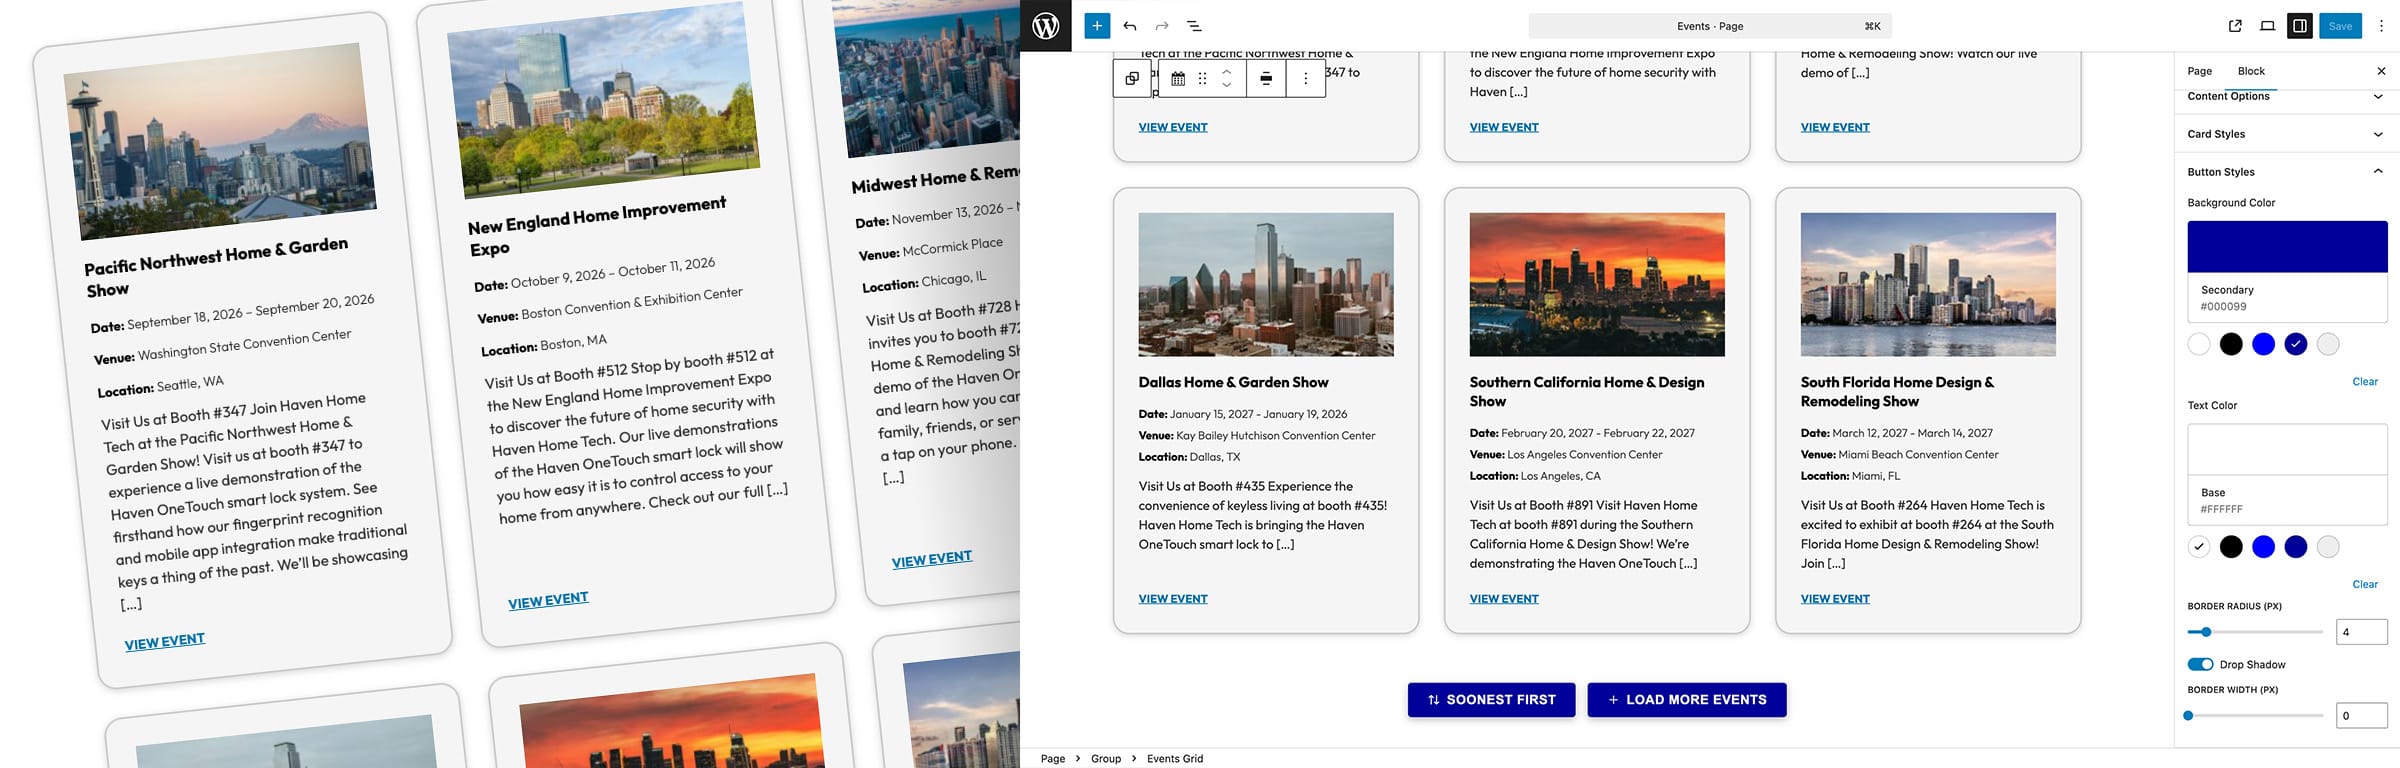Image resolution: width=2400 pixels, height=768 pixels.
Task: Open View Event link for Dallas show
Action: coord(1173,599)
